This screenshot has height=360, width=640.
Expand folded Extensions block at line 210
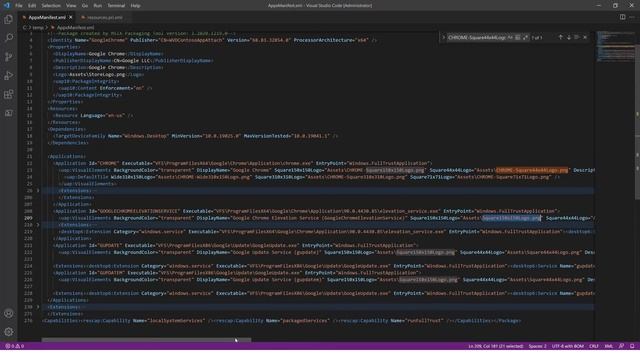(x=38, y=225)
